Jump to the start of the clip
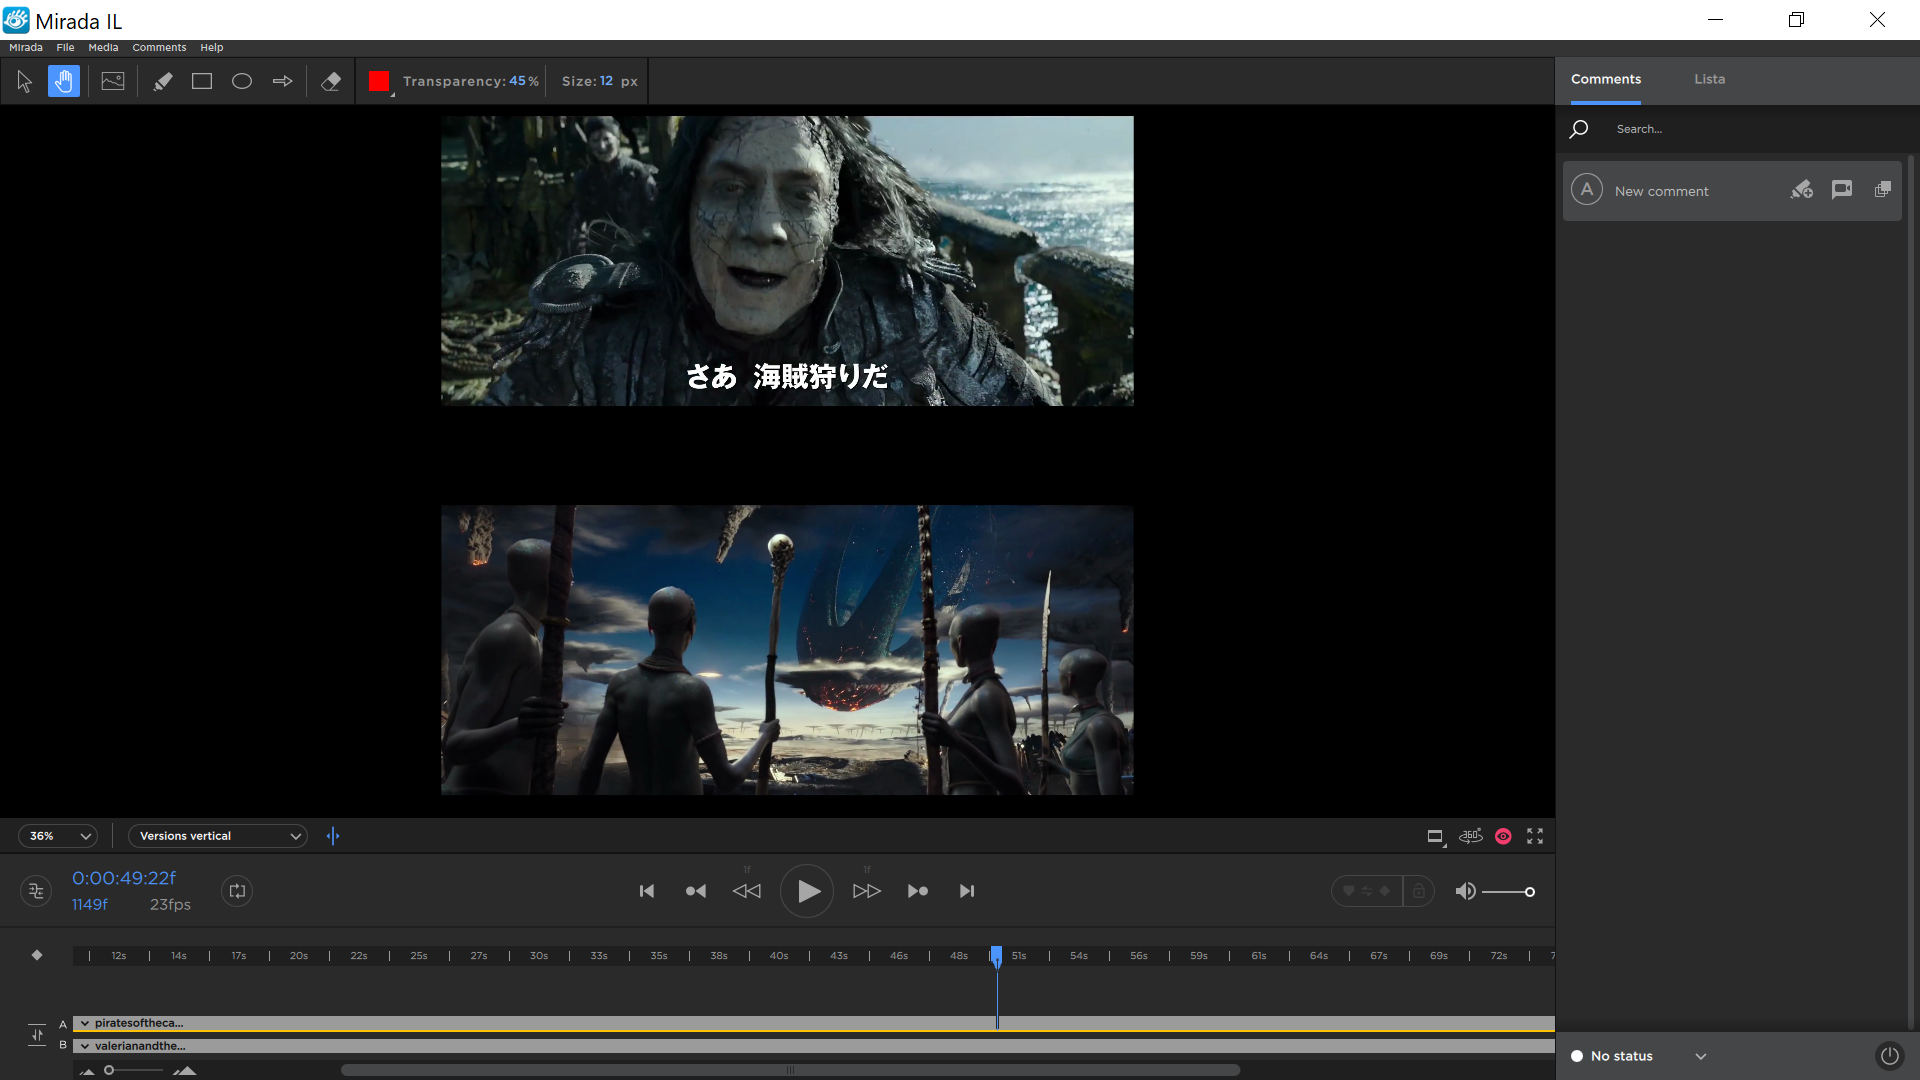The height and width of the screenshot is (1080, 1920). (x=647, y=891)
